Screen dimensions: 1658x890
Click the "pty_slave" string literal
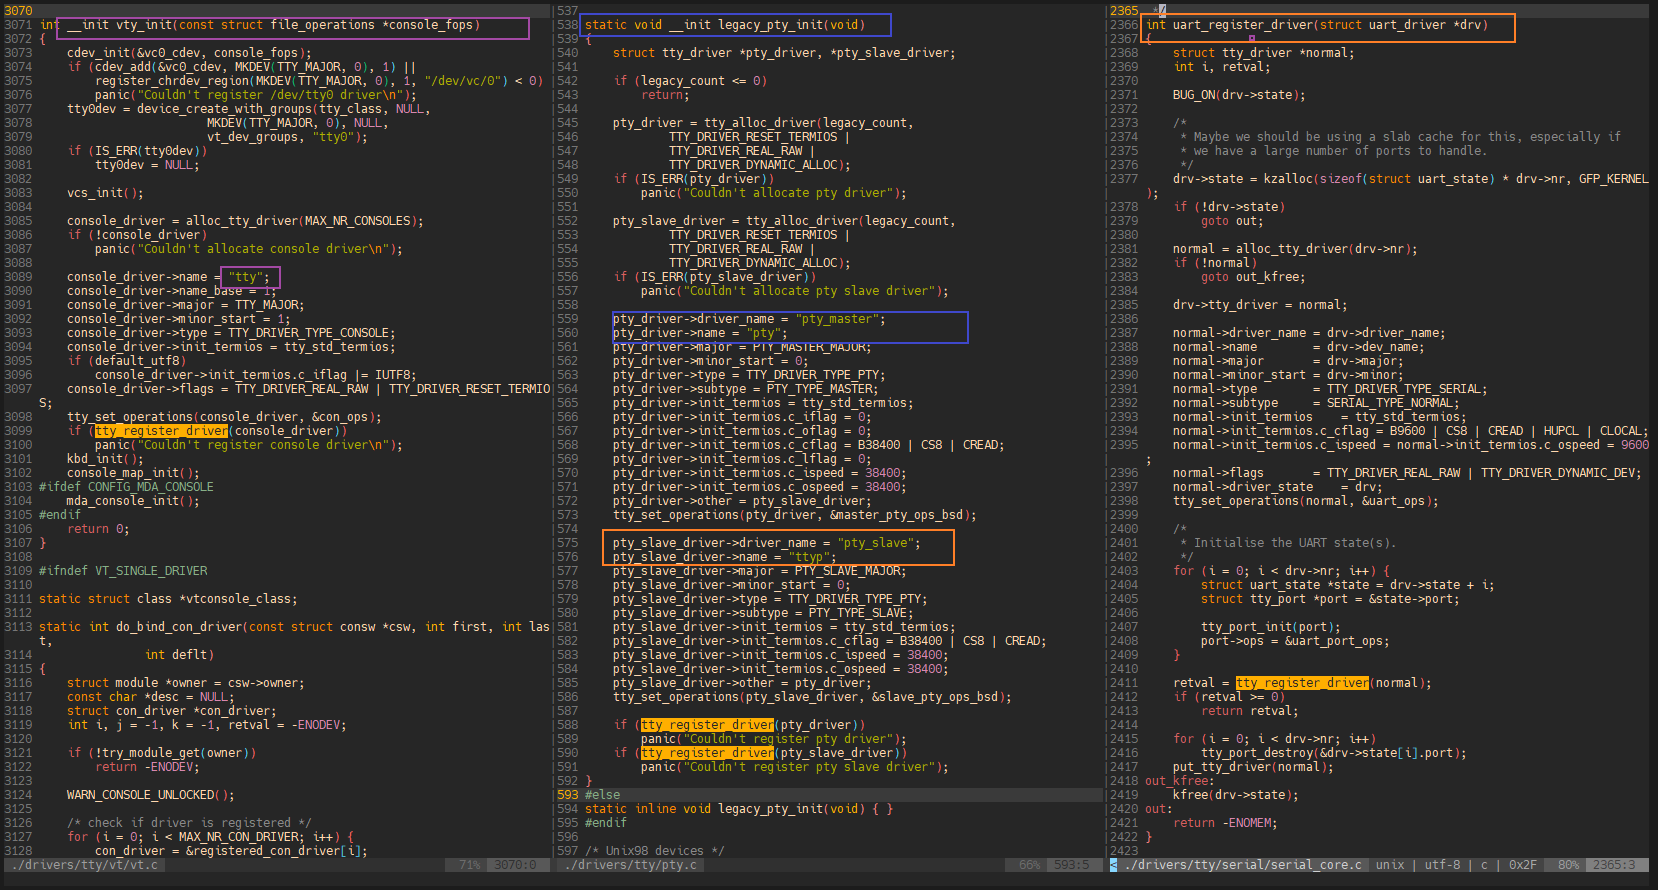point(876,543)
